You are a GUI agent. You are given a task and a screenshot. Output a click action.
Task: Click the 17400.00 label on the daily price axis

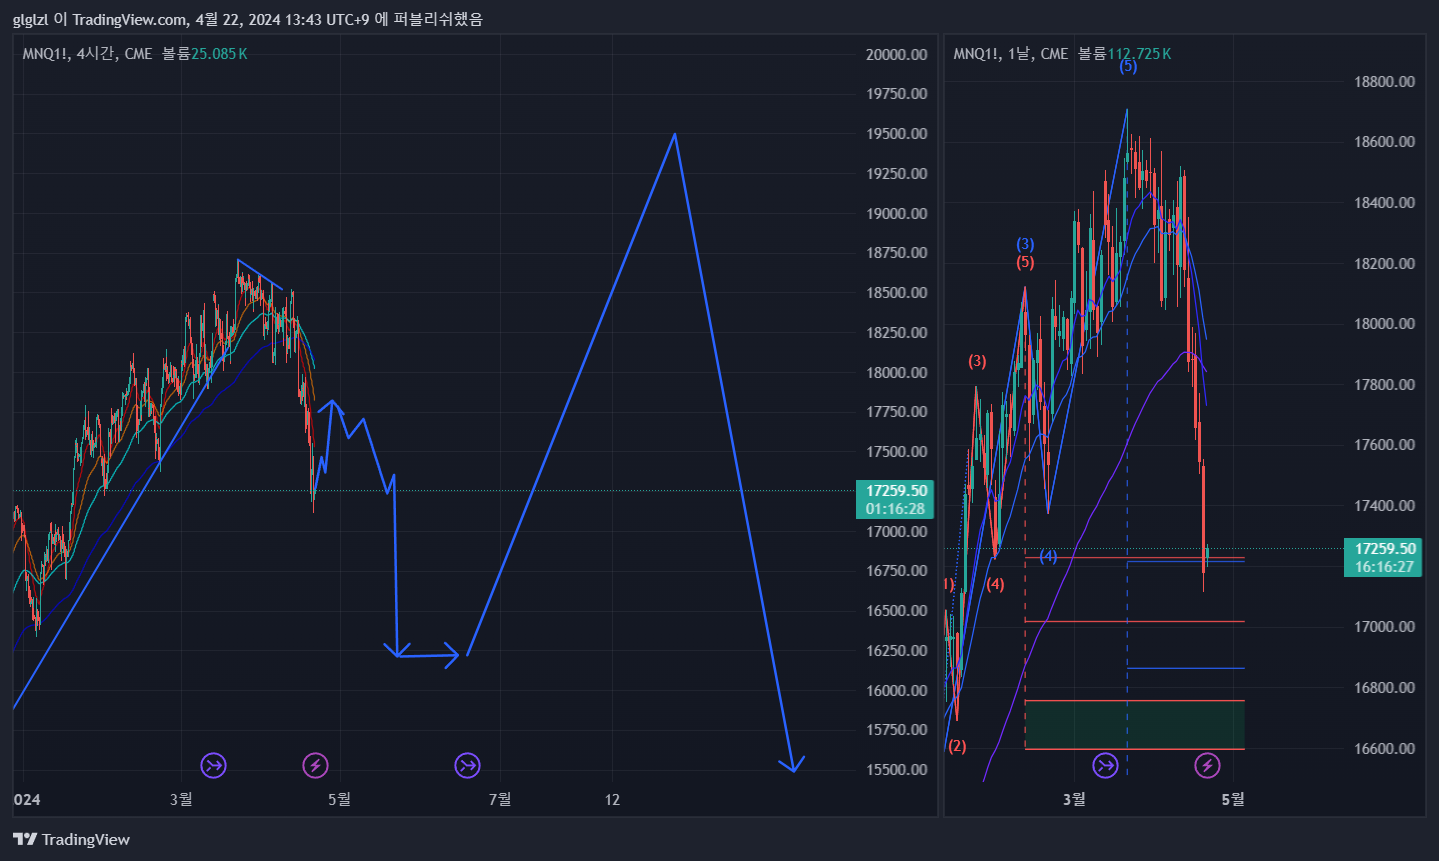tap(1384, 506)
